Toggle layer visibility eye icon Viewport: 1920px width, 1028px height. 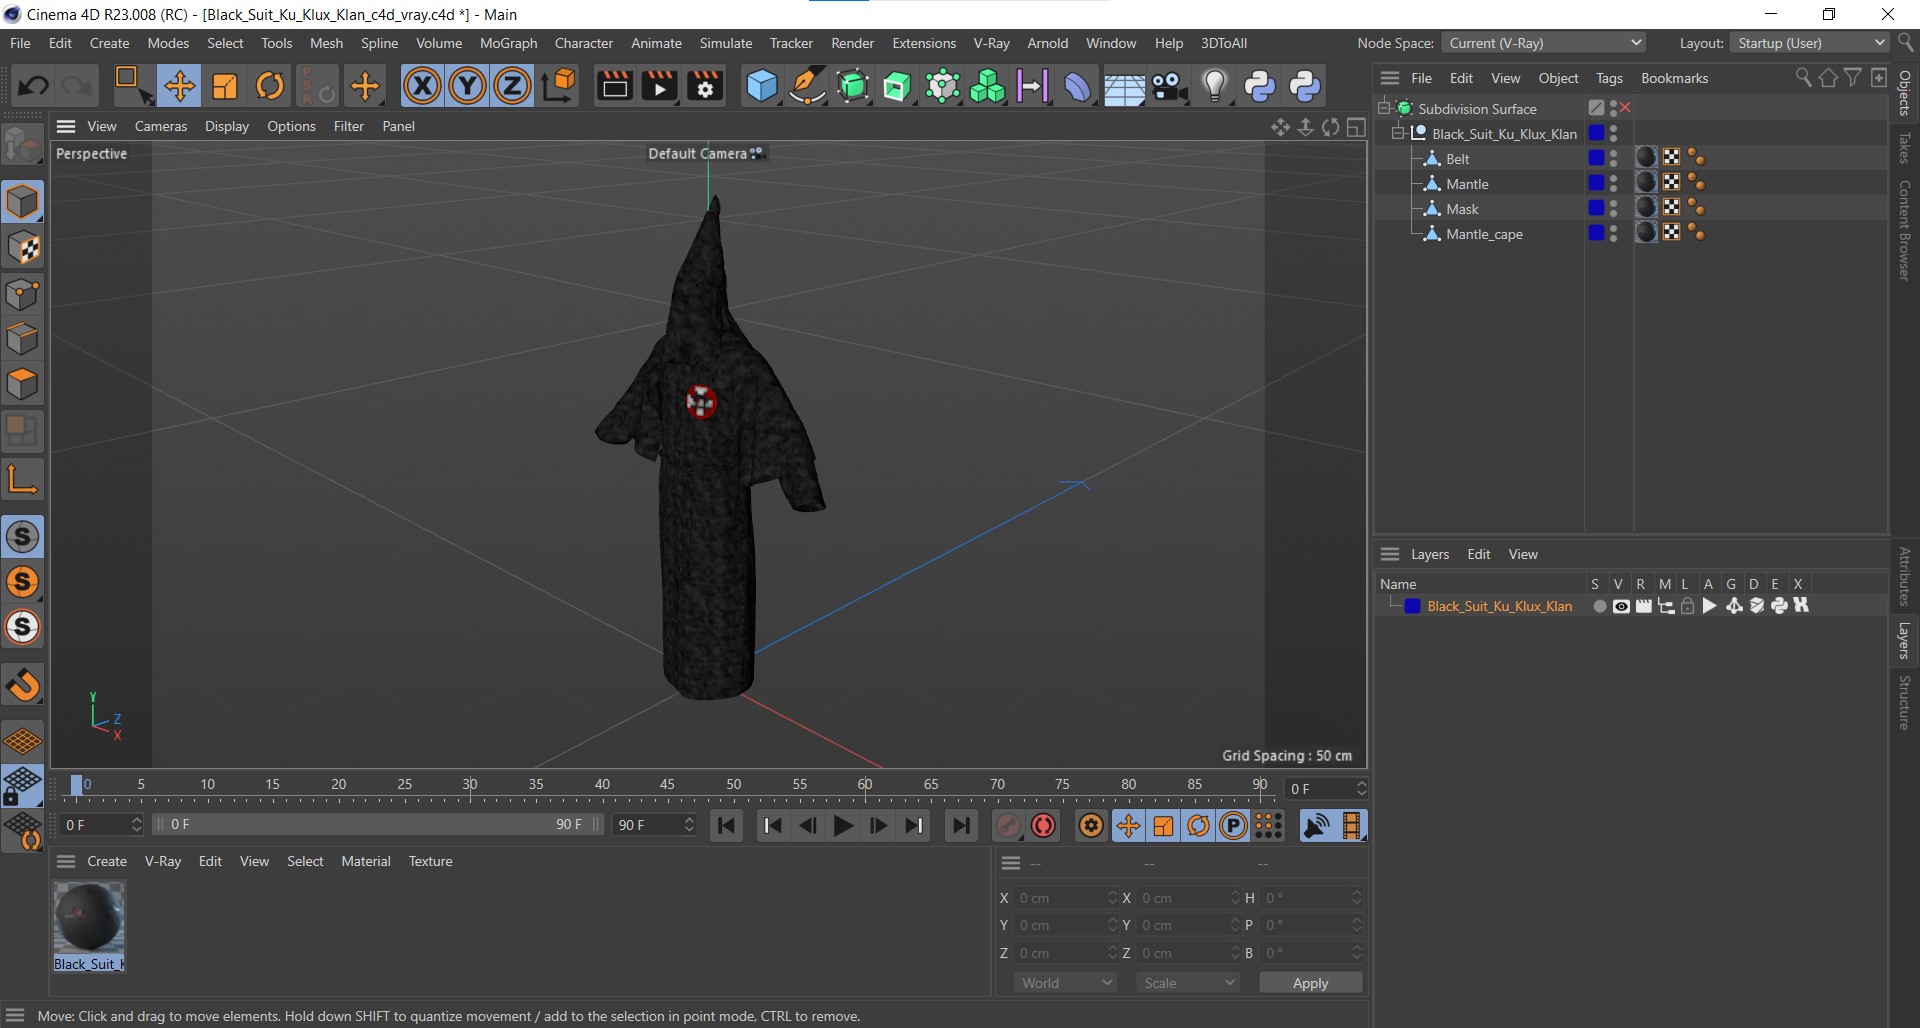coord(1621,606)
